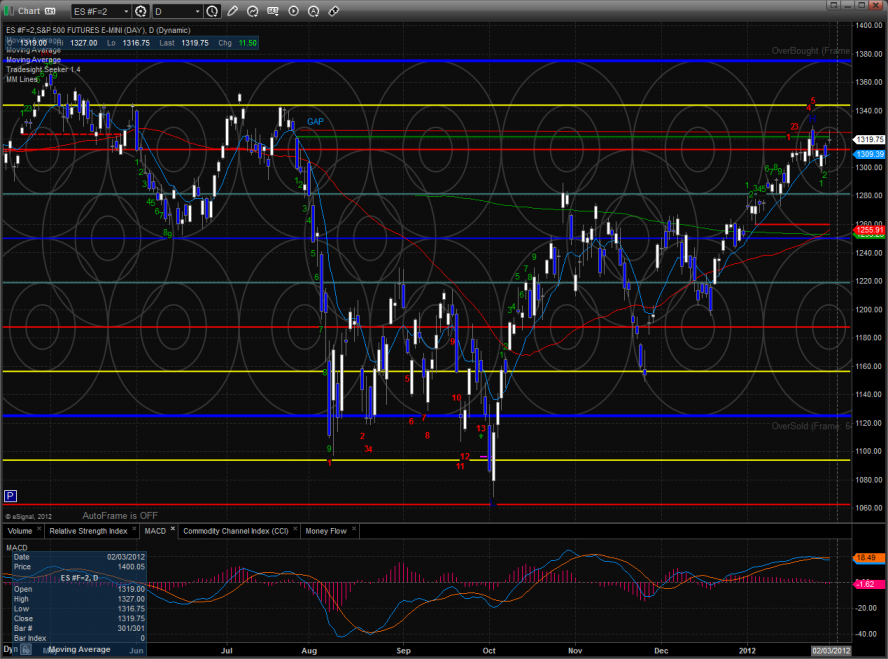Click the diagonal arrows ruler icon in toolbar
Screen dimensions: 888x659
[x=334, y=11]
